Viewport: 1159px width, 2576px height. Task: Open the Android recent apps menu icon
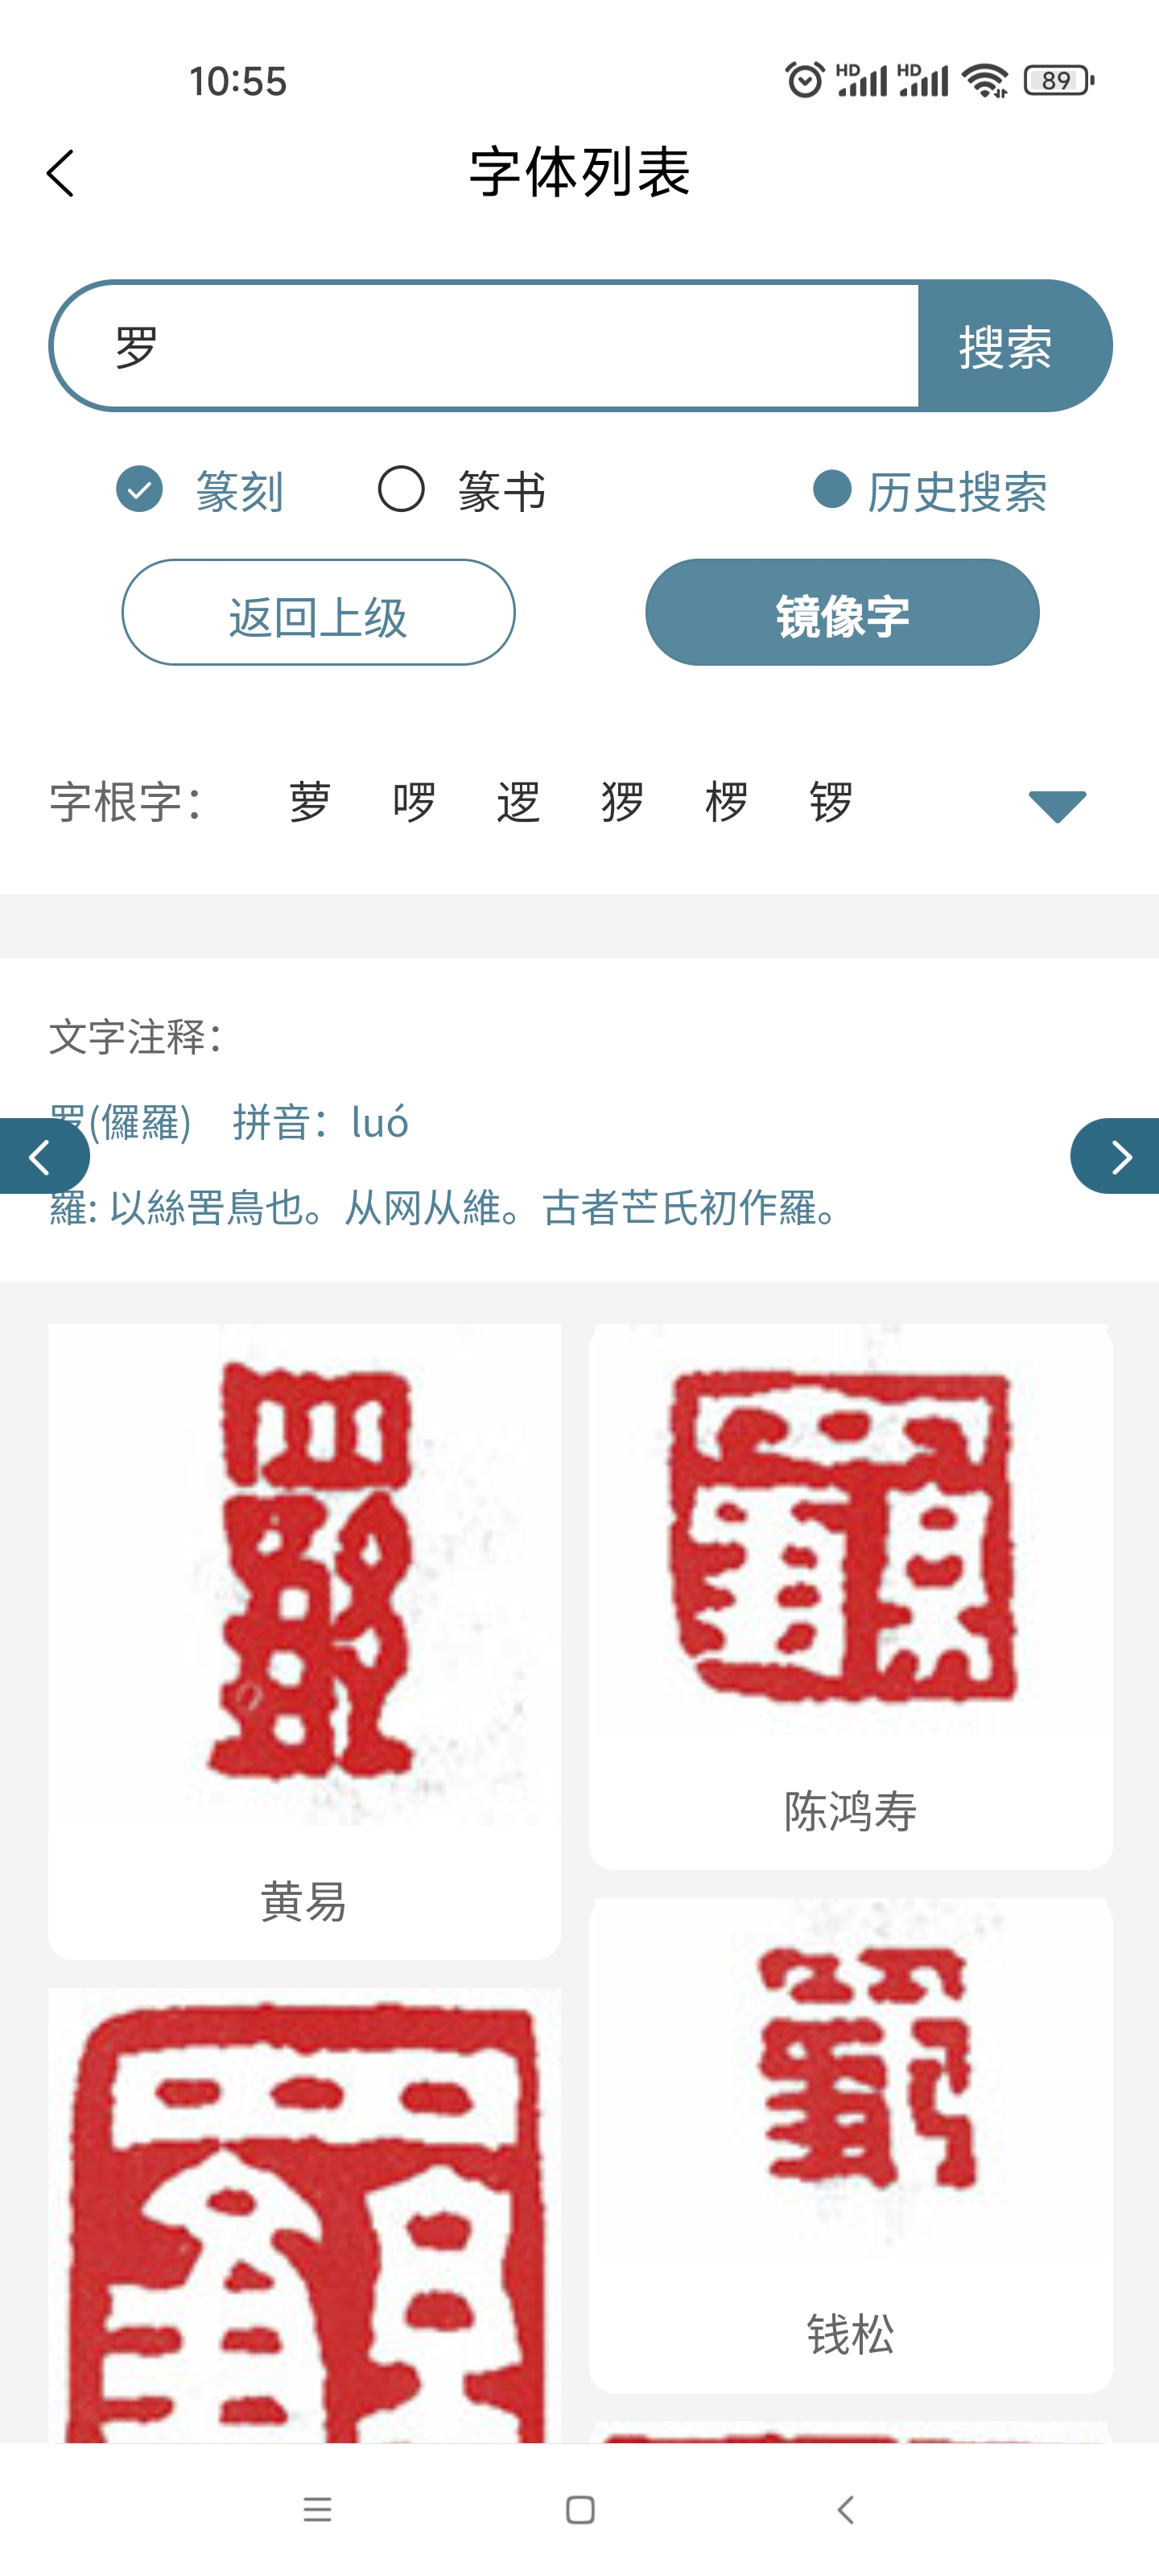coord(317,2509)
